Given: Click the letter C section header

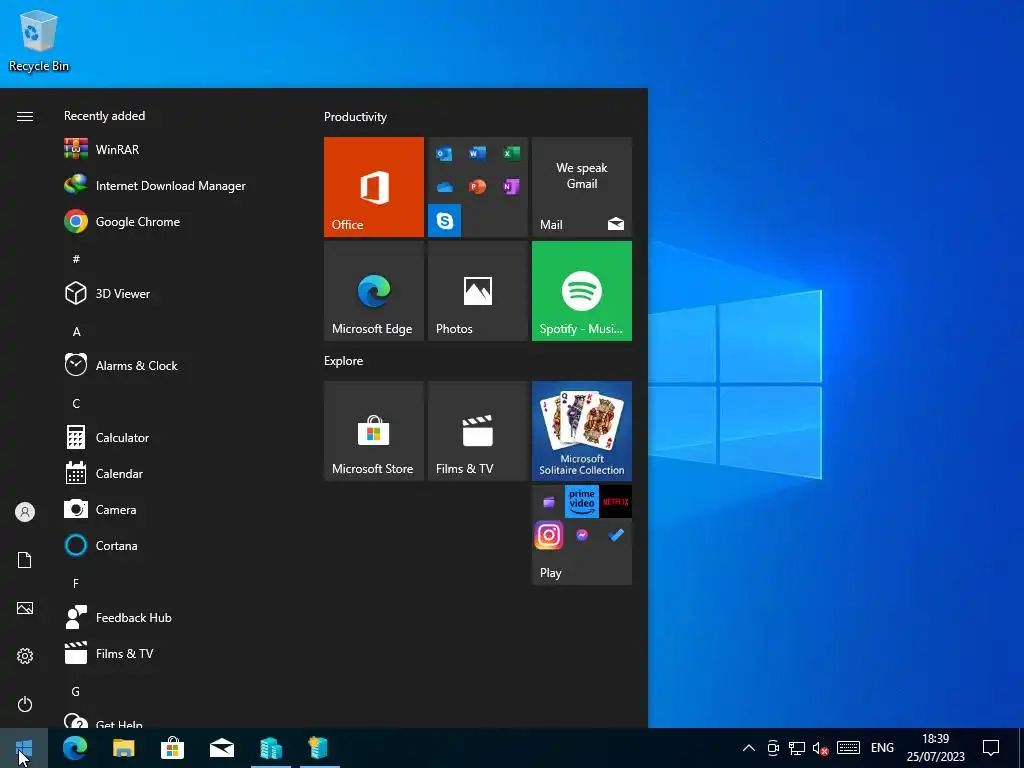Looking at the screenshot, I should coord(76,404).
